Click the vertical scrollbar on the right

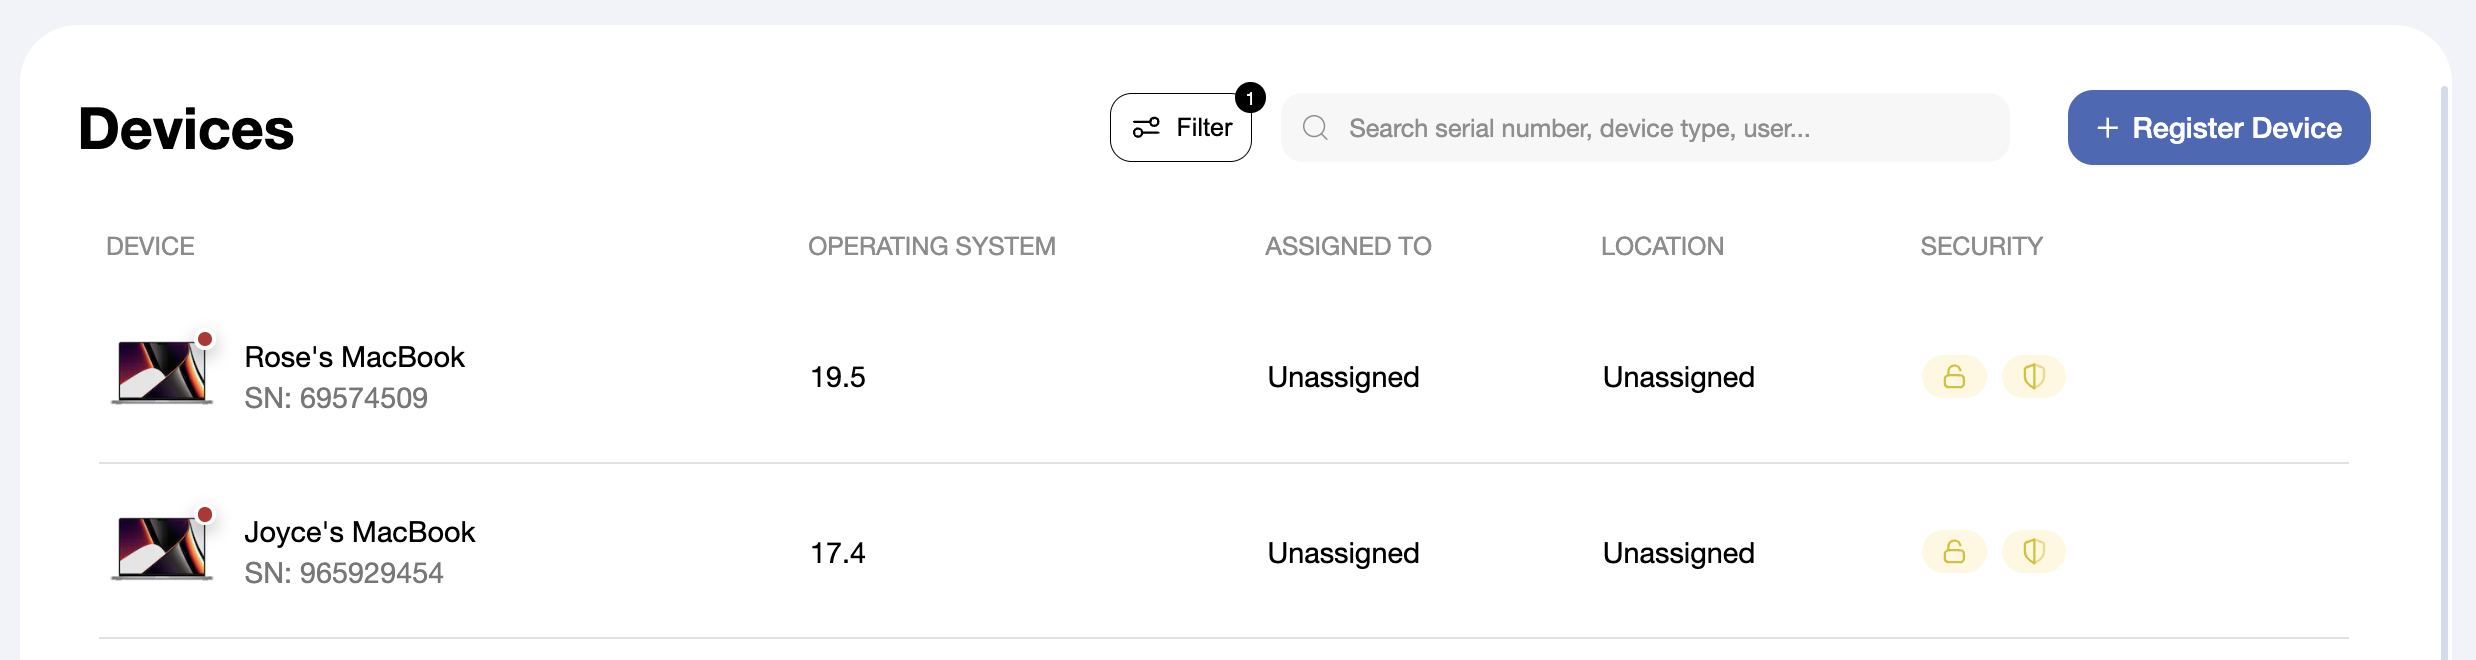click(2444, 372)
